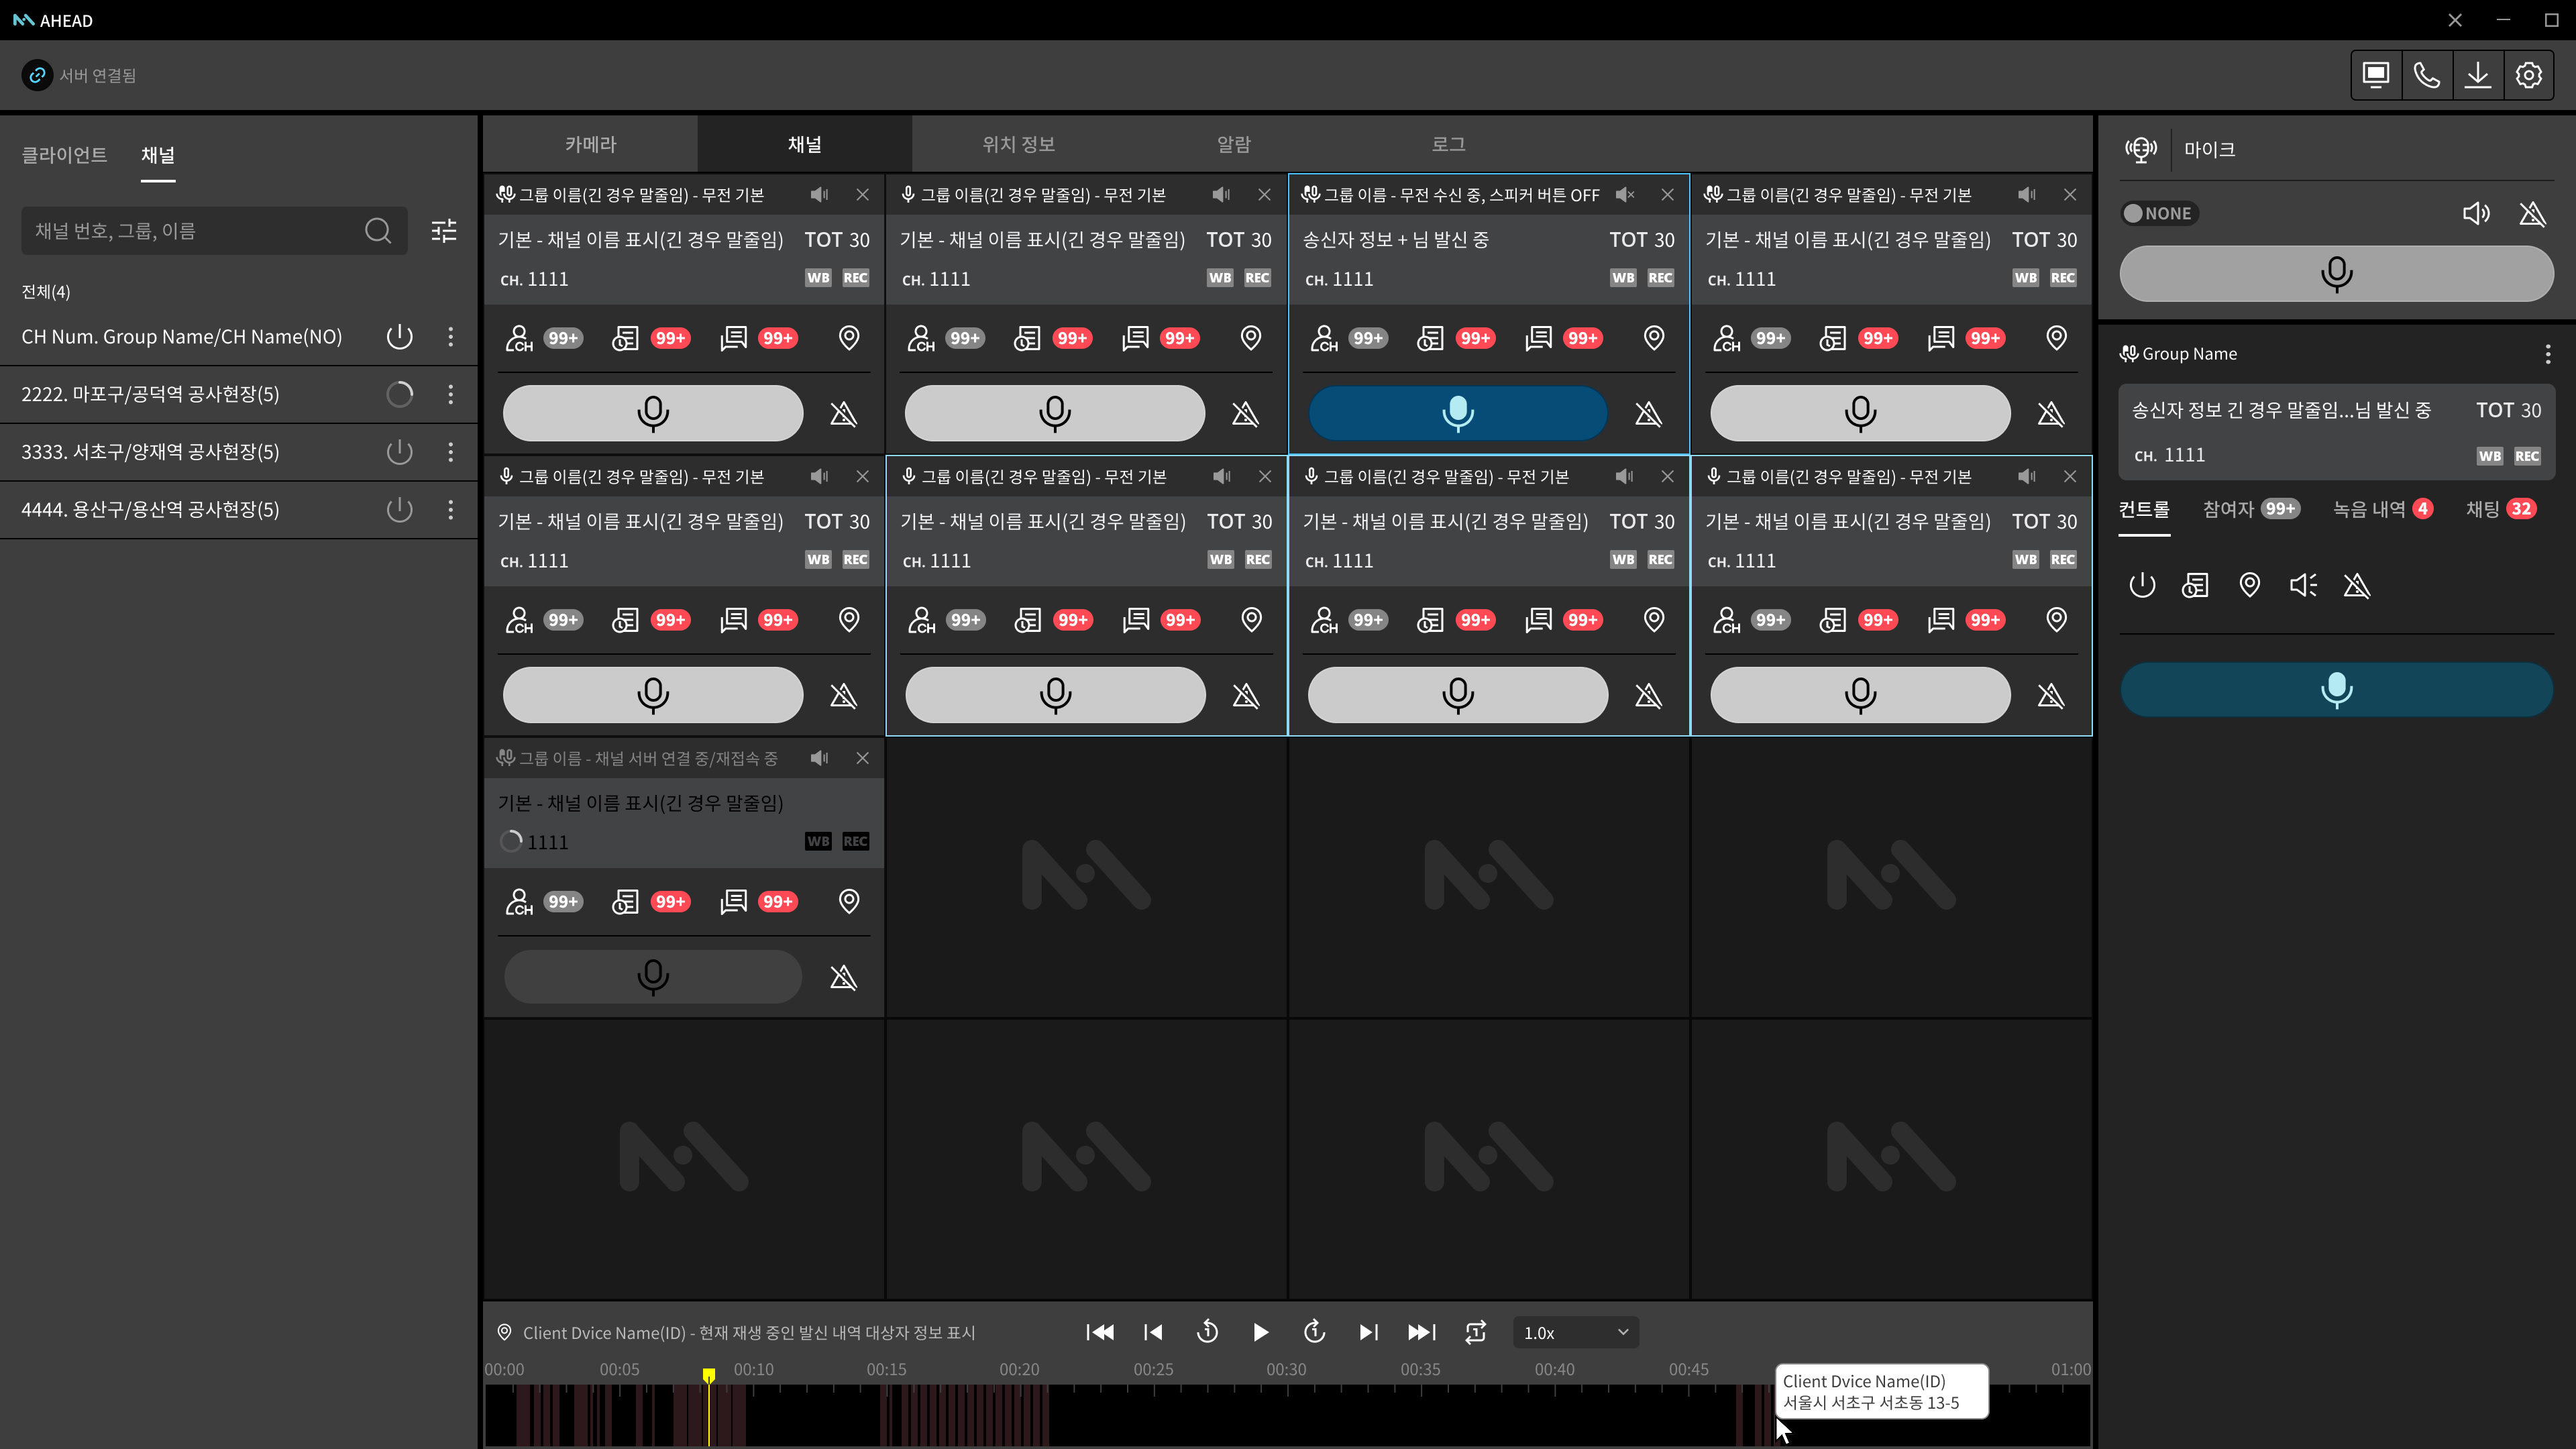Click power icon in Group Name control panel
The image size is (2576, 1449).
point(2142,585)
